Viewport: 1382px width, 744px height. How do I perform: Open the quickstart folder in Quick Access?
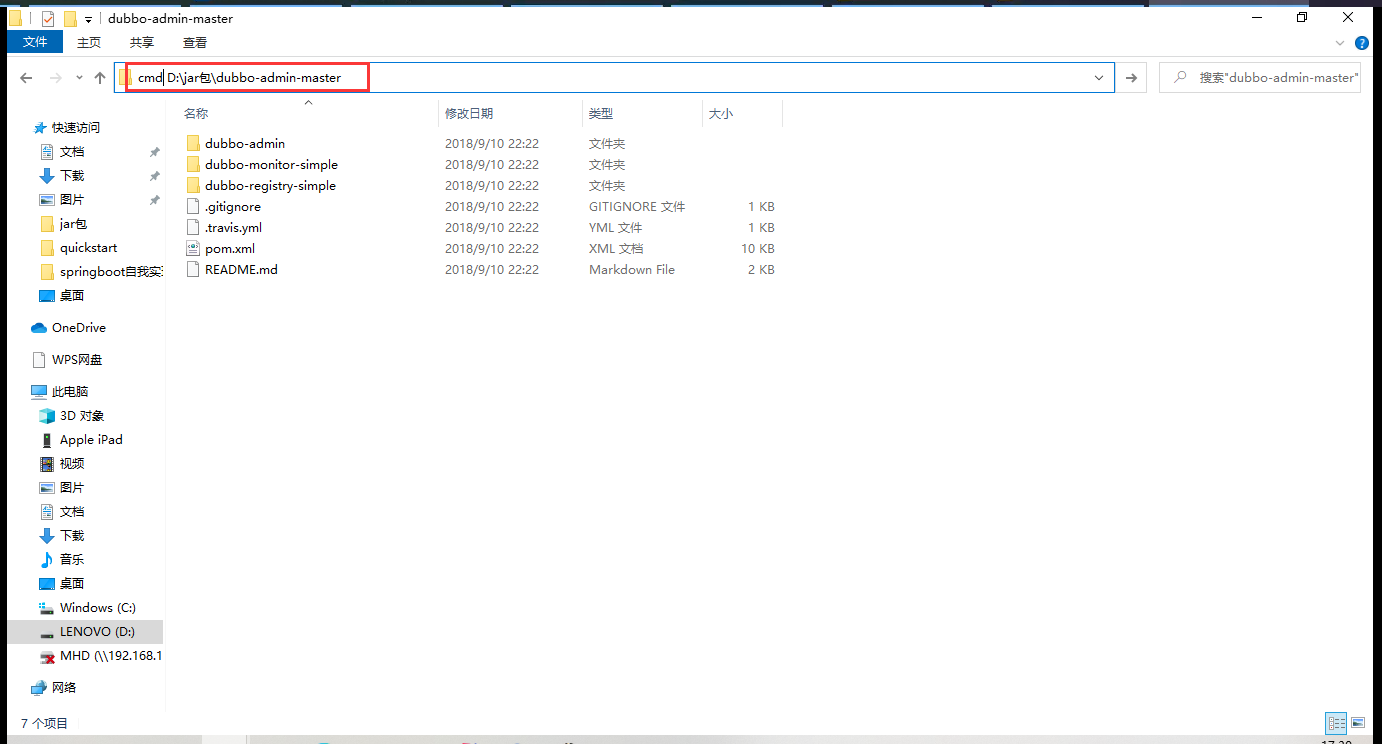click(89, 248)
